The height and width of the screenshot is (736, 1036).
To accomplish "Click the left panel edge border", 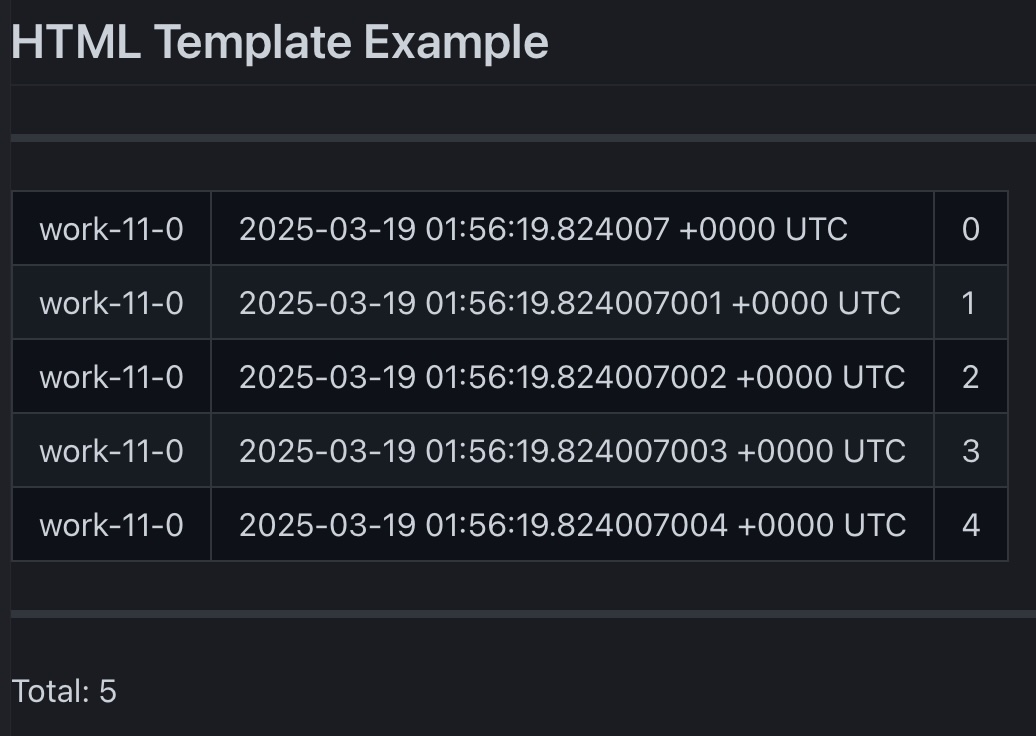I will click(x=5, y=400).
